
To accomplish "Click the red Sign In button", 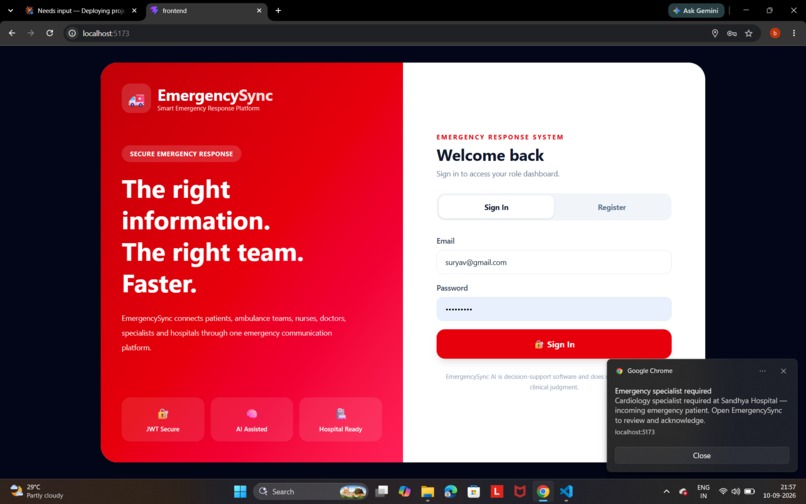I will [554, 344].
